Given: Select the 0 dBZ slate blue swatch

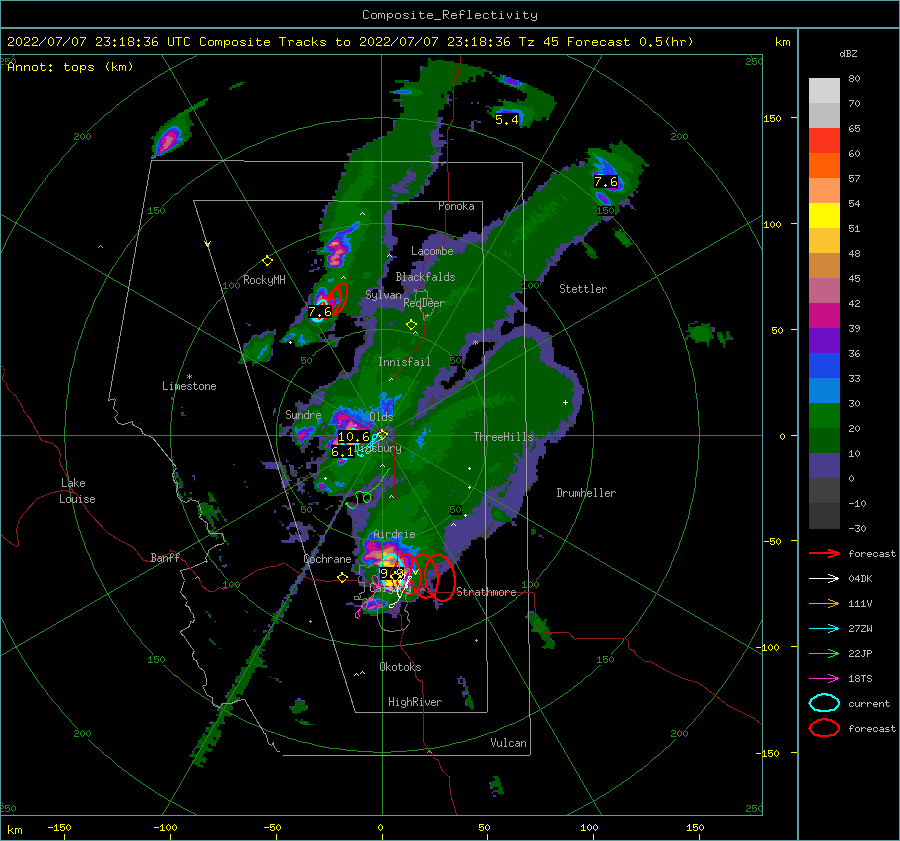Looking at the screenshot, I should 824,466.
